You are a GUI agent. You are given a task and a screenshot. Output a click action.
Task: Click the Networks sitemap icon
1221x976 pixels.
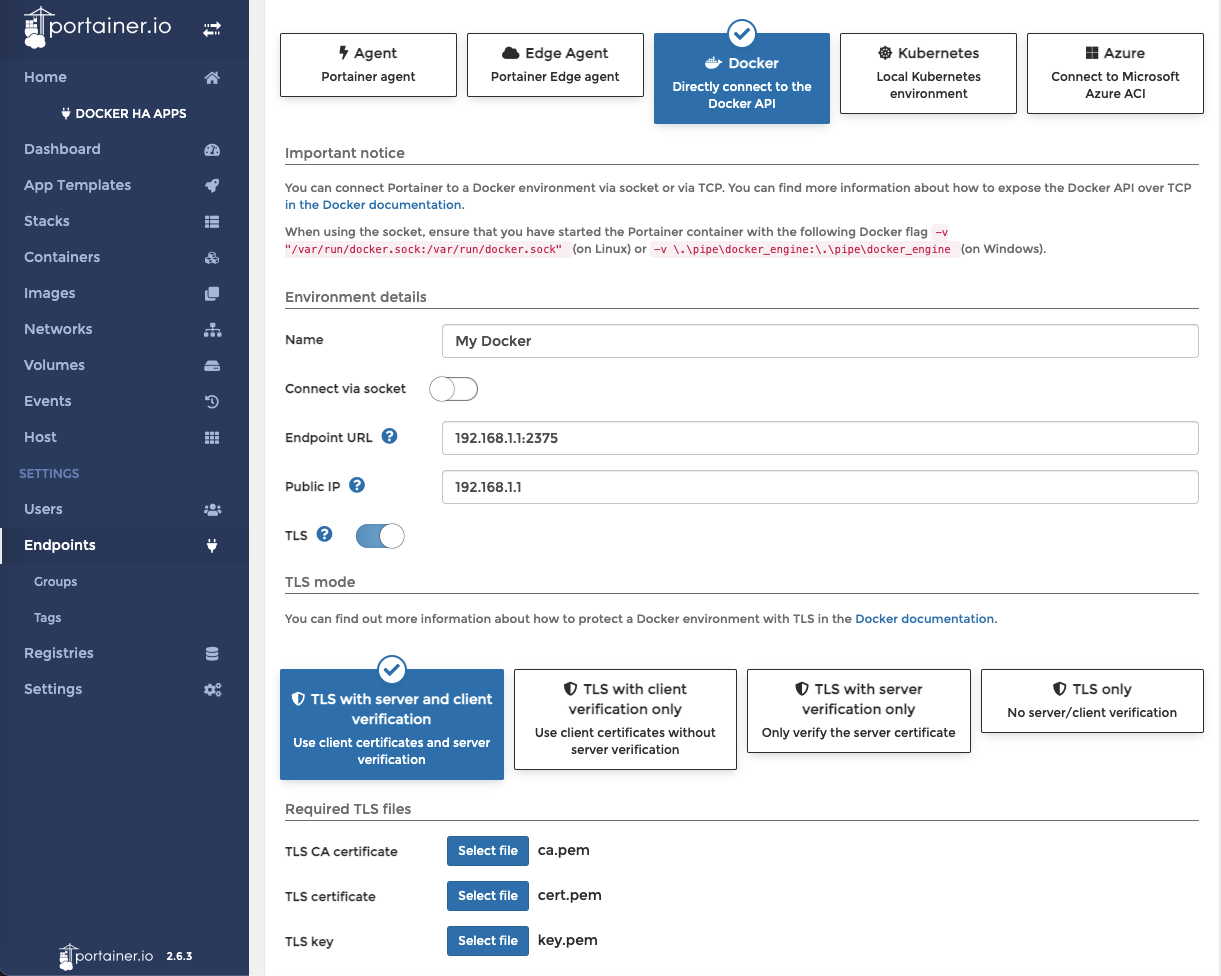pos(211,330)
